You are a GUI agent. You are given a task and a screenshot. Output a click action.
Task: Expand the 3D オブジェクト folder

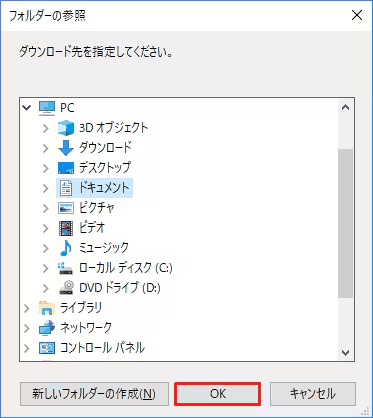[x=46, y=128]
